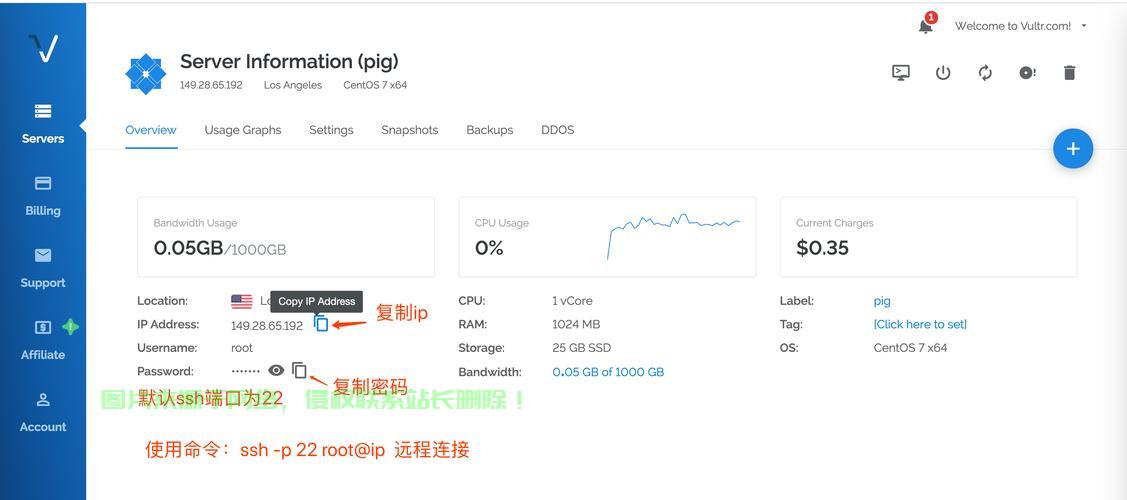Image resolution: width=1127 pixels, height=500 pixels.
Task: Click the pig label link
Action: pos(882,301)
